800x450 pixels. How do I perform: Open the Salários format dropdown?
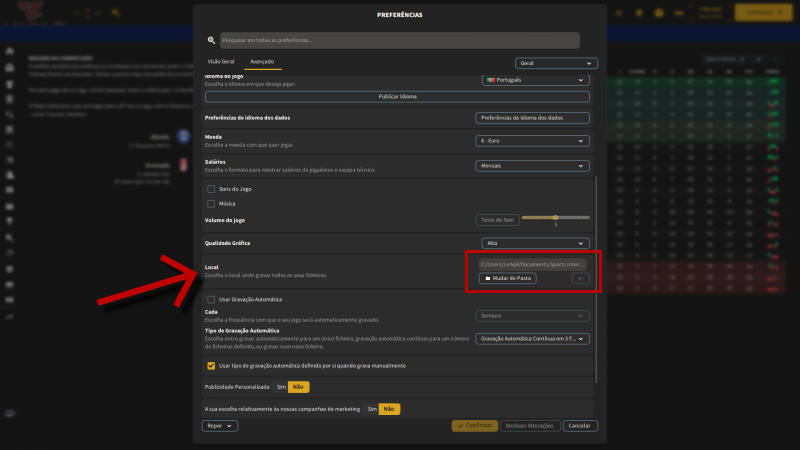pos(533,166)
